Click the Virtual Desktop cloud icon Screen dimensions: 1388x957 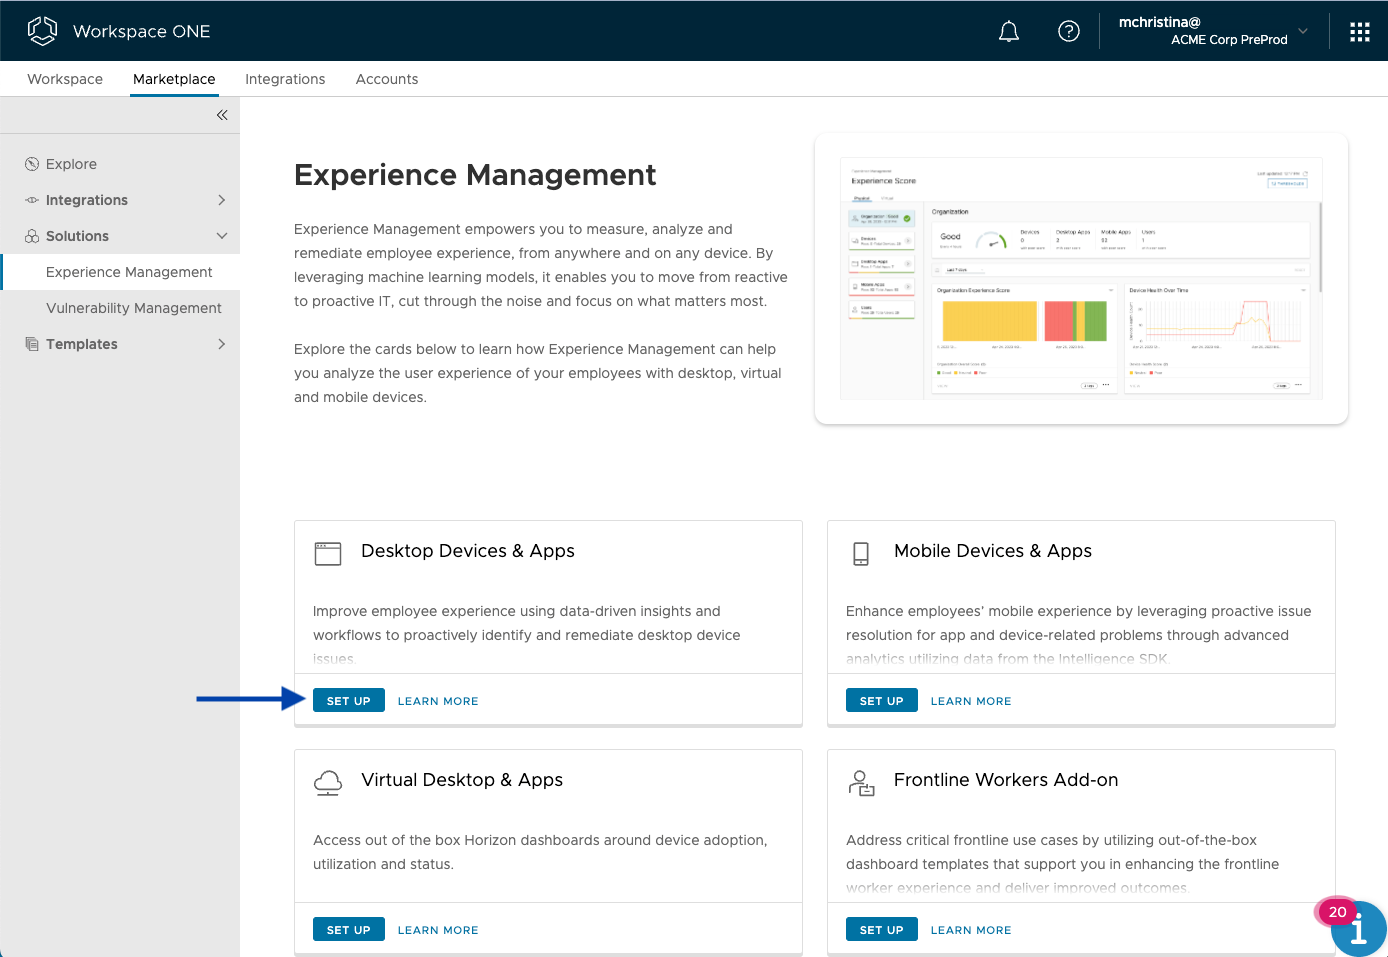pyautogui.click(x=328, y=782)
